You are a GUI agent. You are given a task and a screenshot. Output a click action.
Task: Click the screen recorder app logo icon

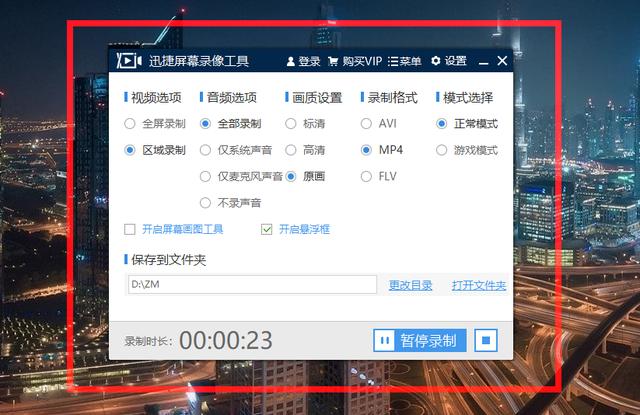(129, 61)
